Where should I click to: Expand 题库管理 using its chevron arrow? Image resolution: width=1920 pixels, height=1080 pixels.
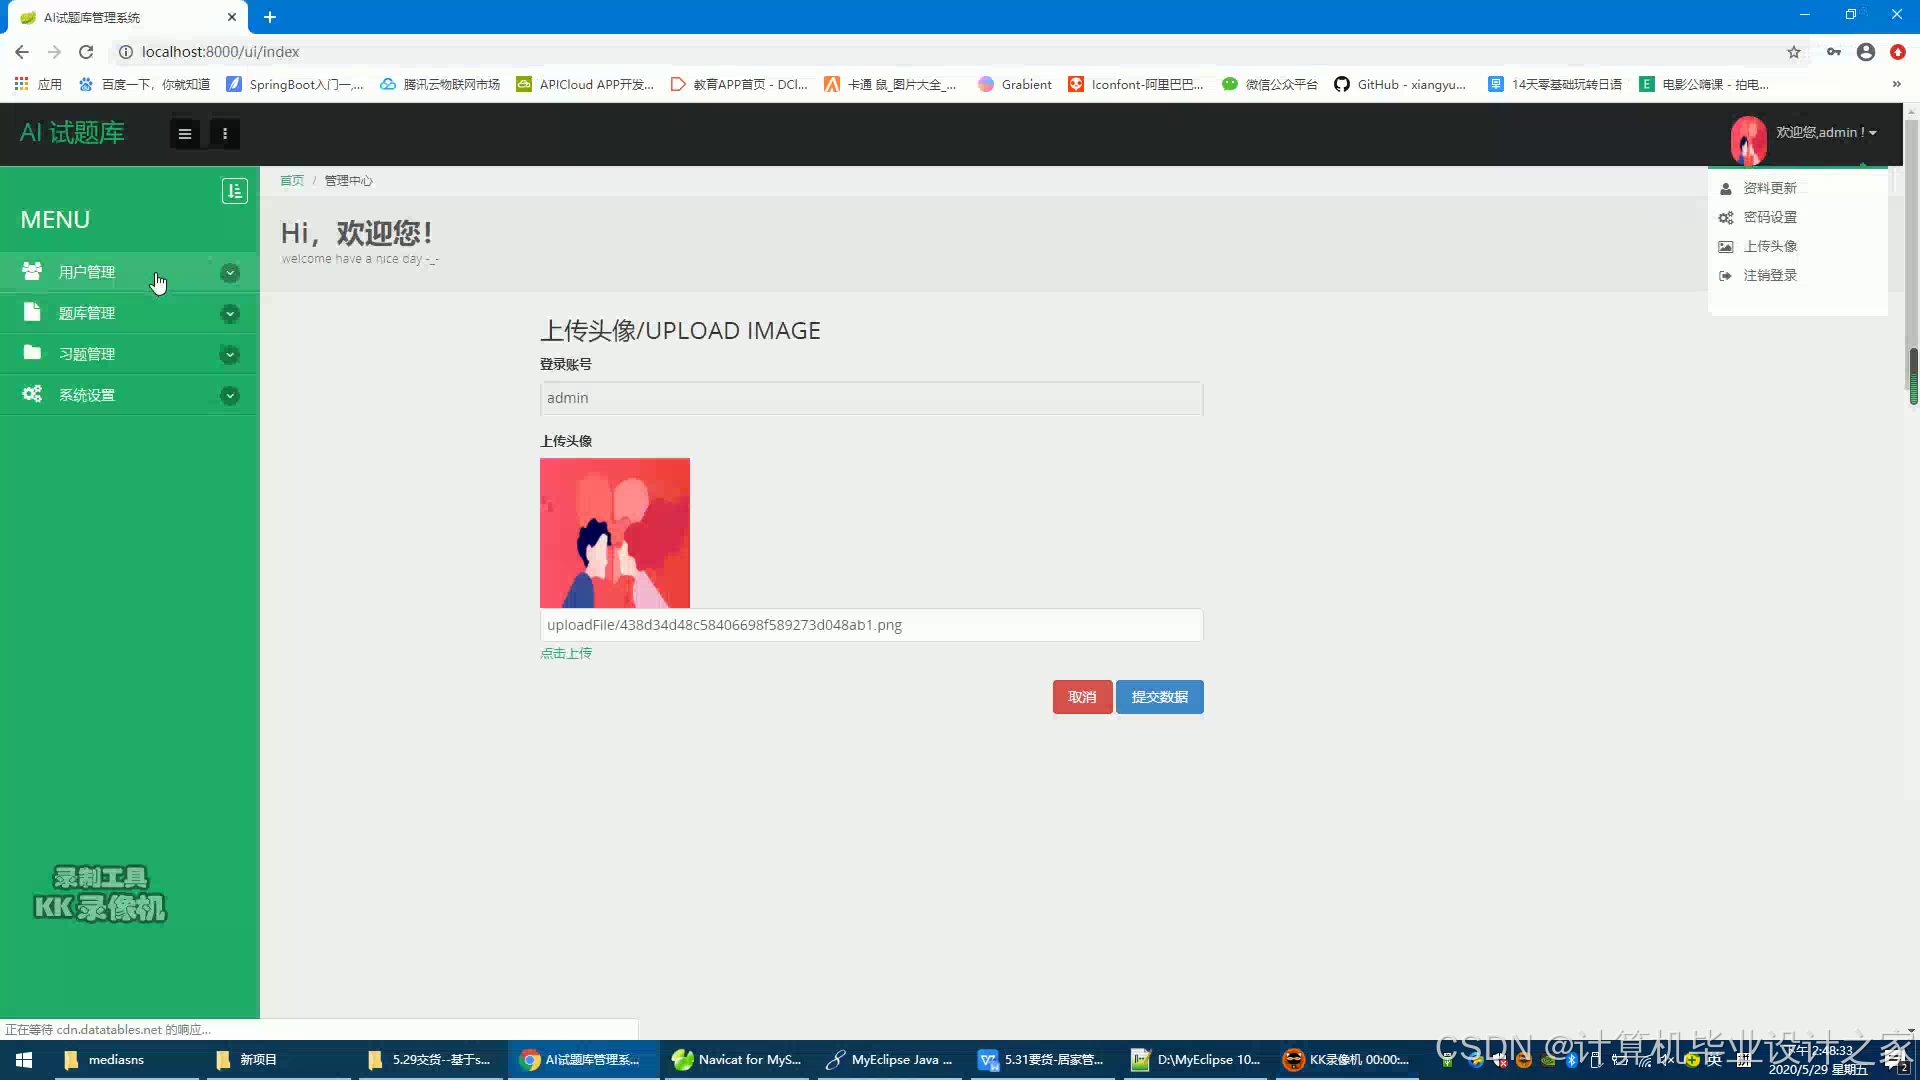[230, 314]
